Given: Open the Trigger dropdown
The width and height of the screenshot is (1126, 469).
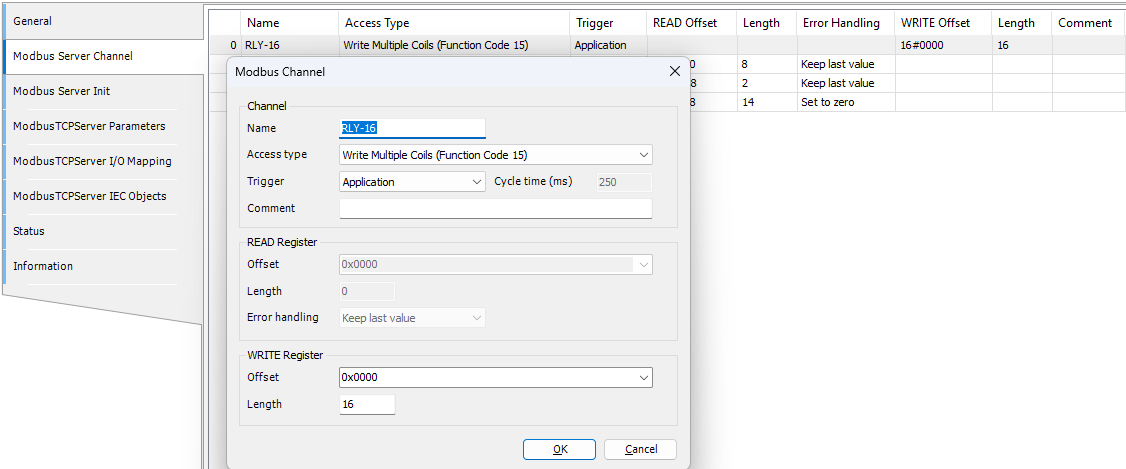Looking at the screenshot, I should point(412,182).
